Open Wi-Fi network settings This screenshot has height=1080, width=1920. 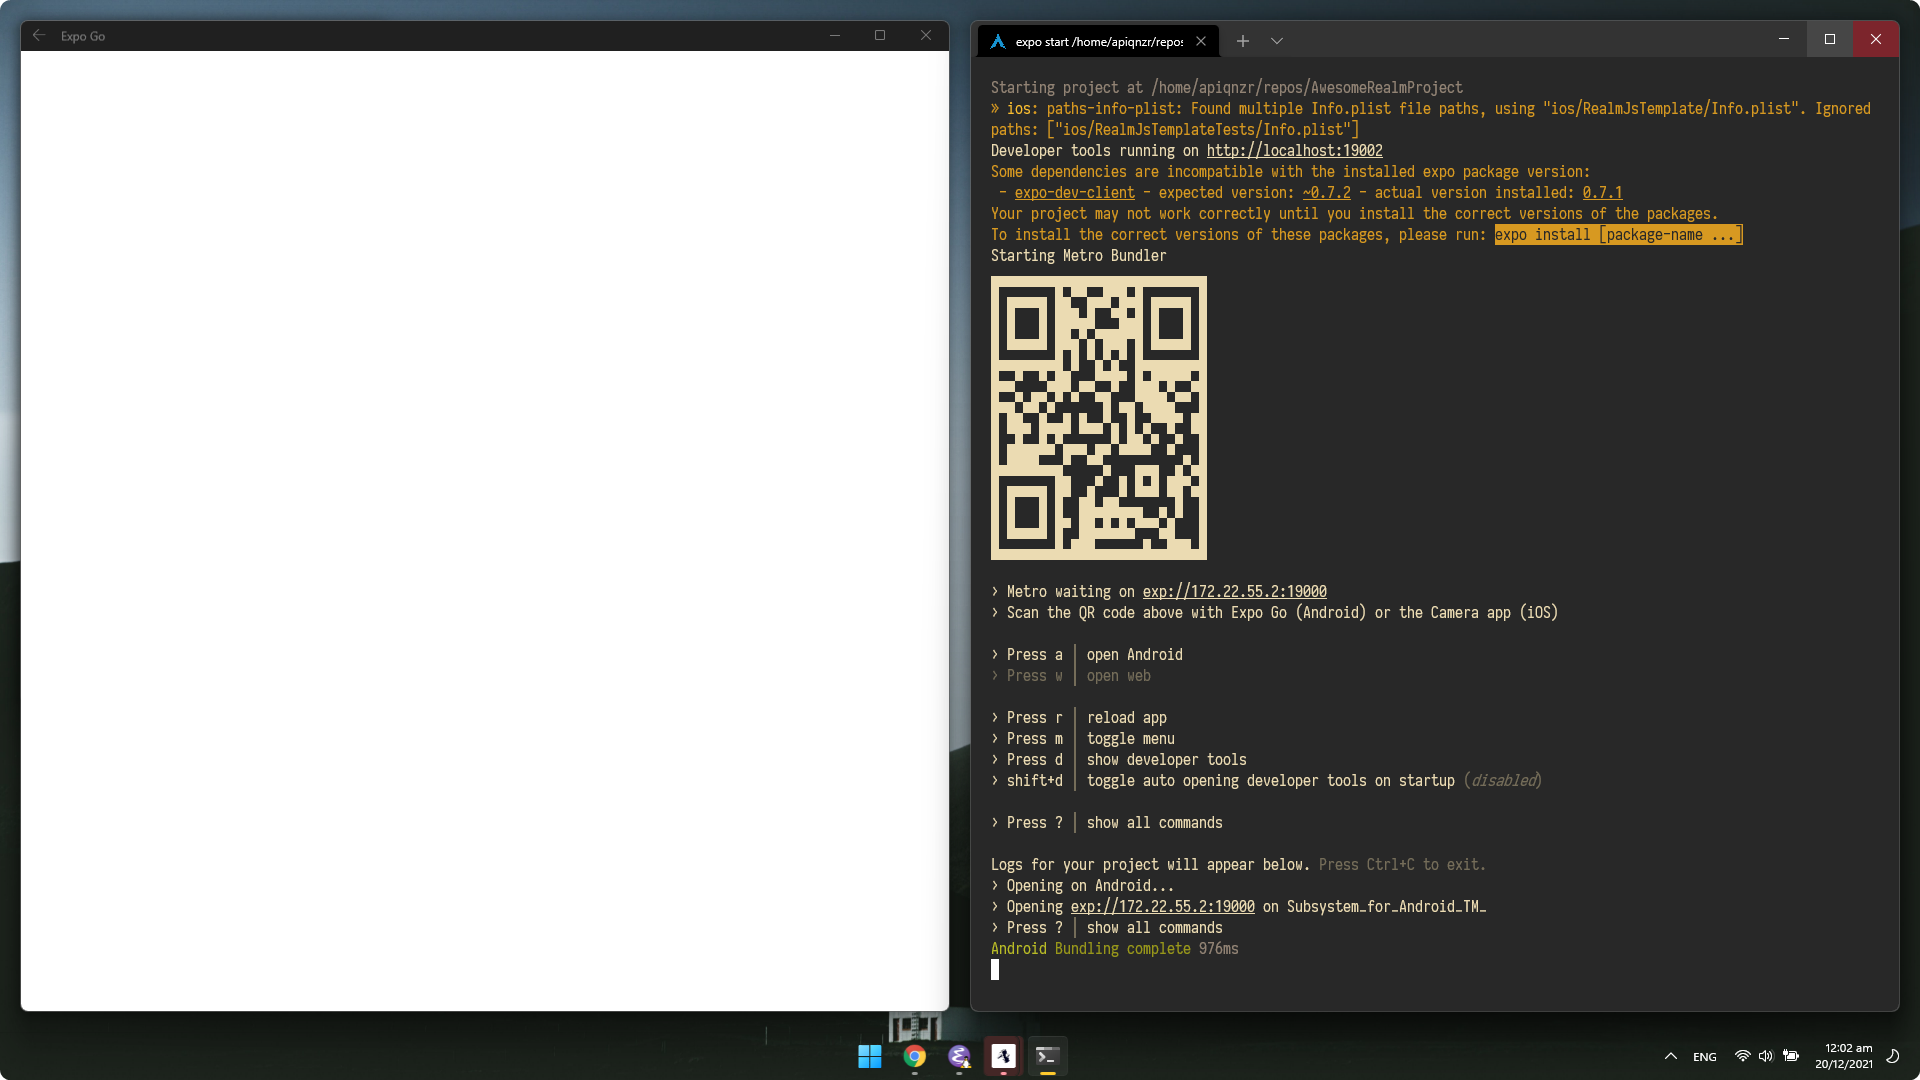1742,1056
